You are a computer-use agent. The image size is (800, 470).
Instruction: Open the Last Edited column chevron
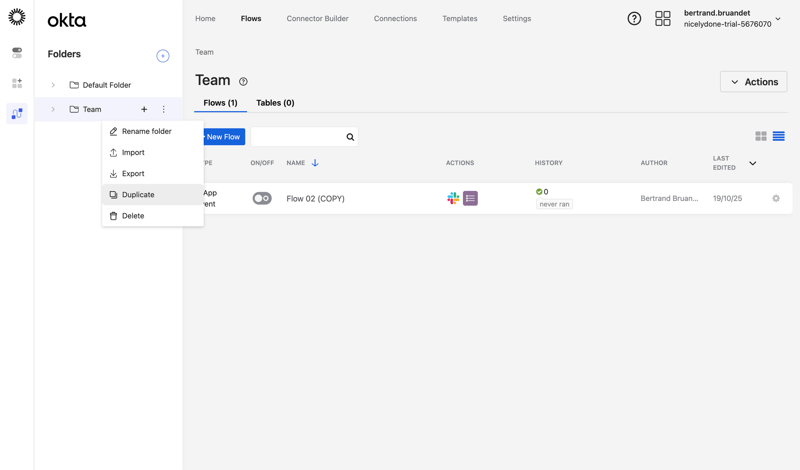[x=753, y=163]
